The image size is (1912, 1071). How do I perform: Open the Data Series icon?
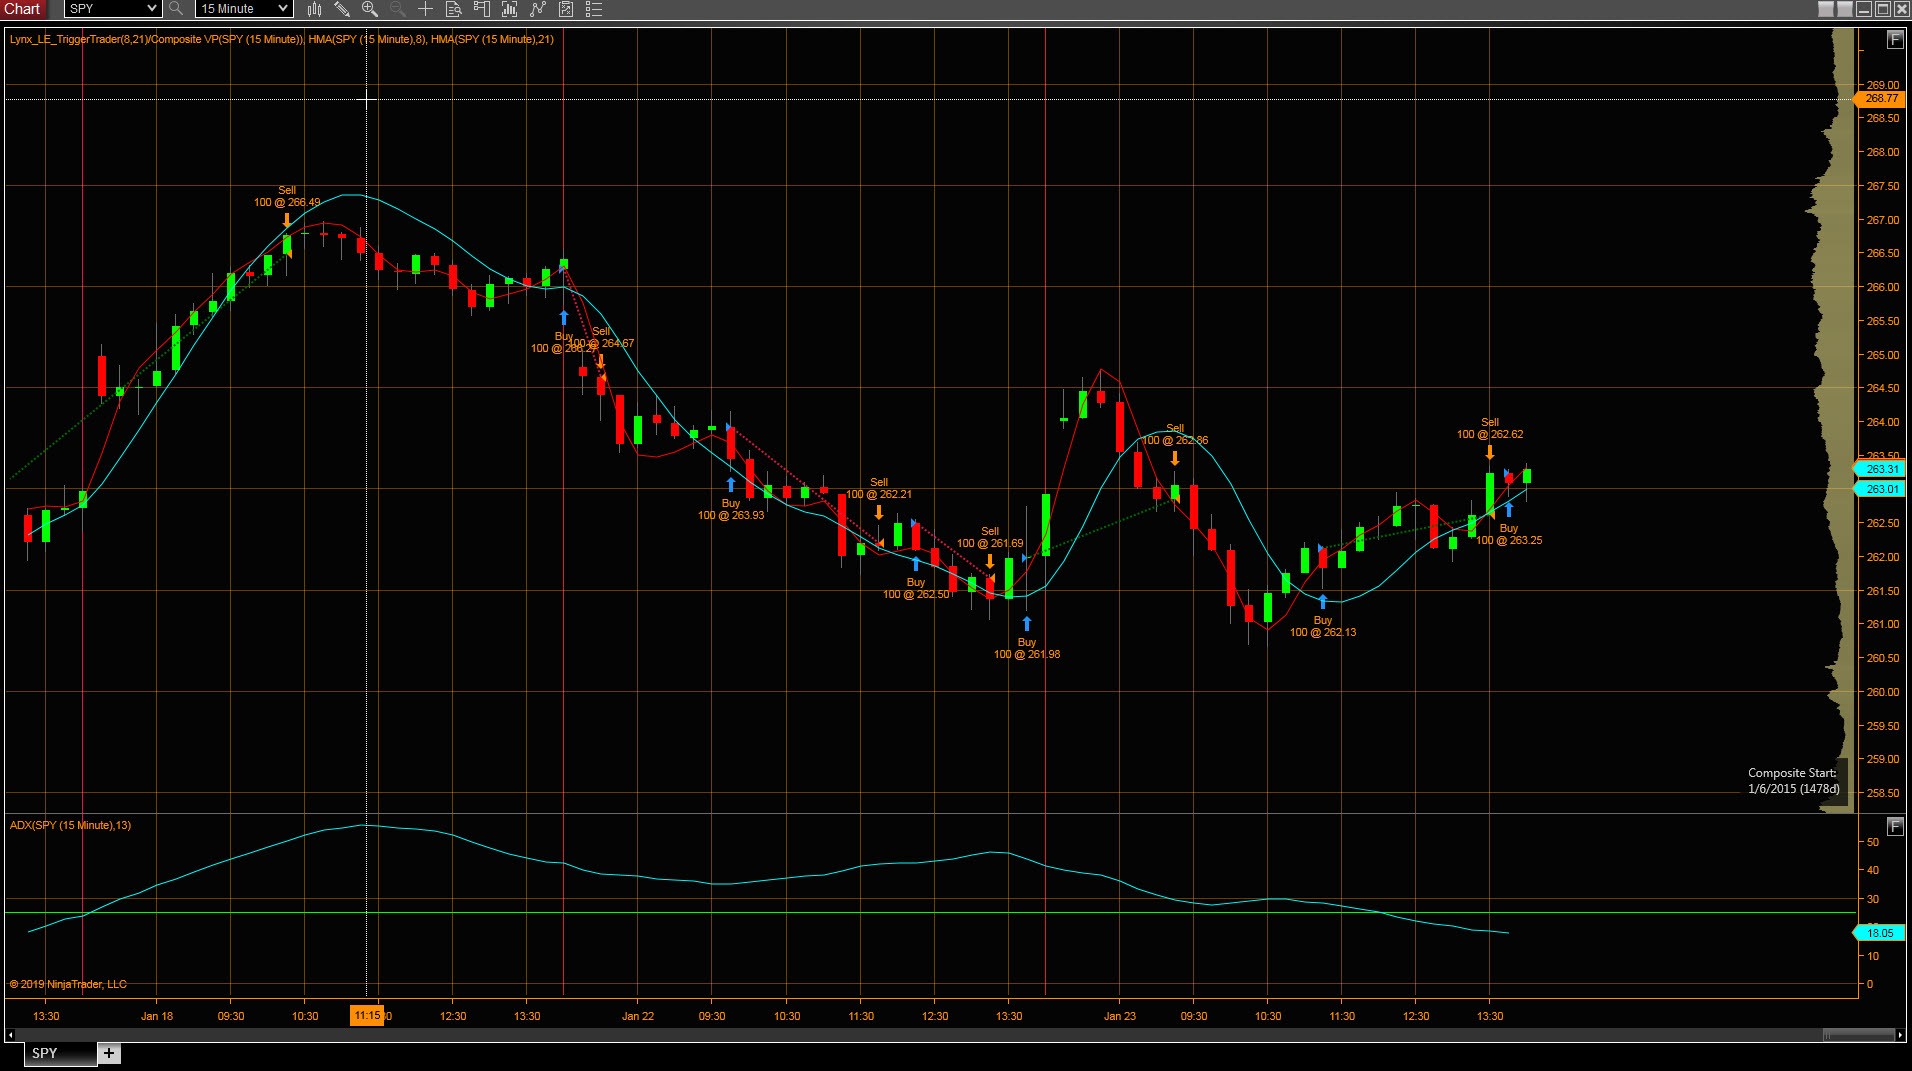pyautogui.click(x=509, y=9)
